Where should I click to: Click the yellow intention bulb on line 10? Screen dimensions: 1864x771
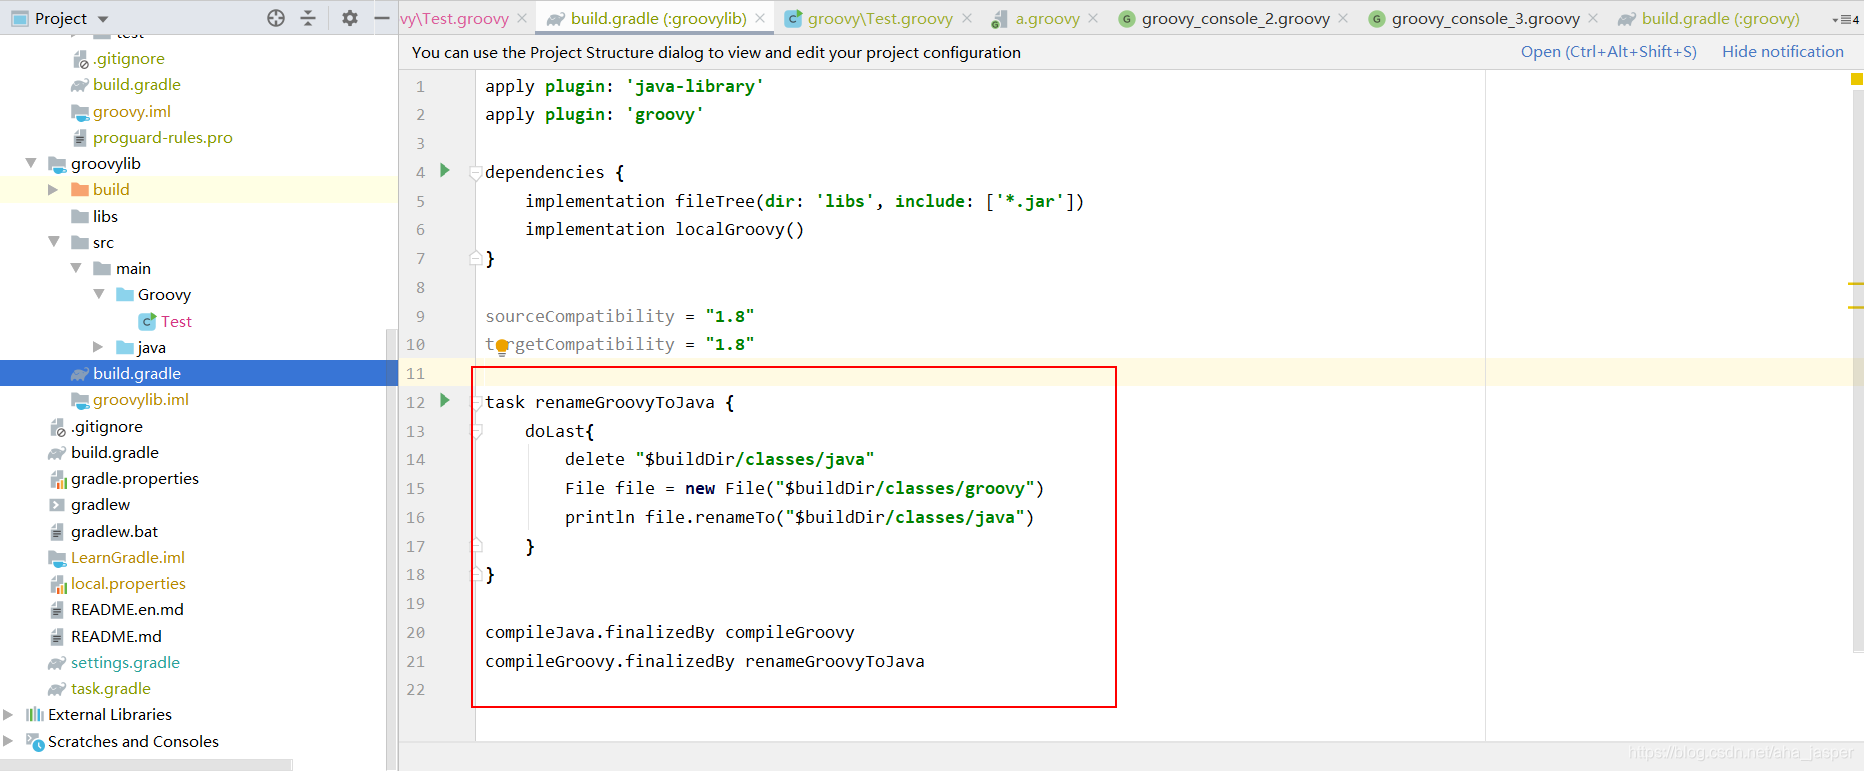pos(502,347)
